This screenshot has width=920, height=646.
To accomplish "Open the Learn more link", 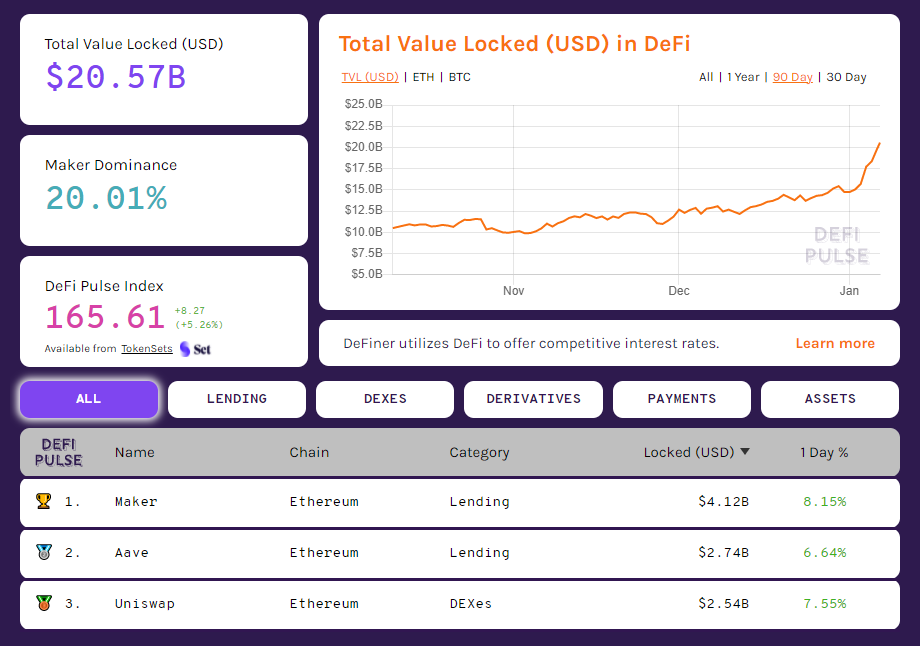I will pos(835,343).
